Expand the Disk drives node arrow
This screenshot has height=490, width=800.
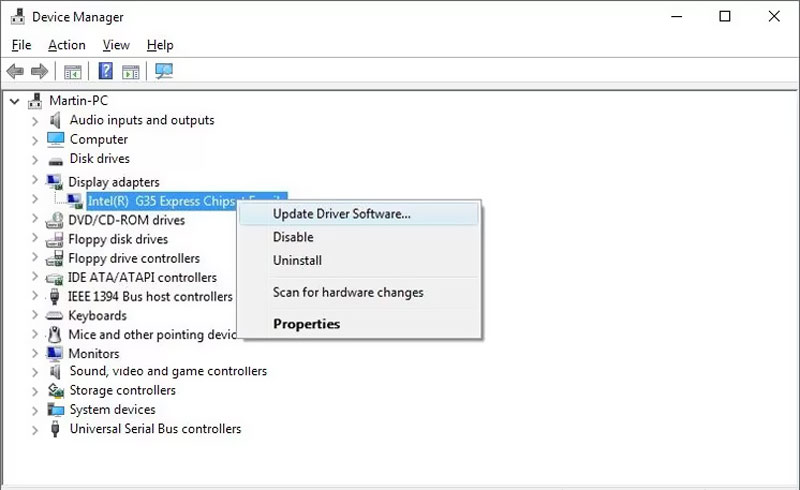tap(35, 160)
